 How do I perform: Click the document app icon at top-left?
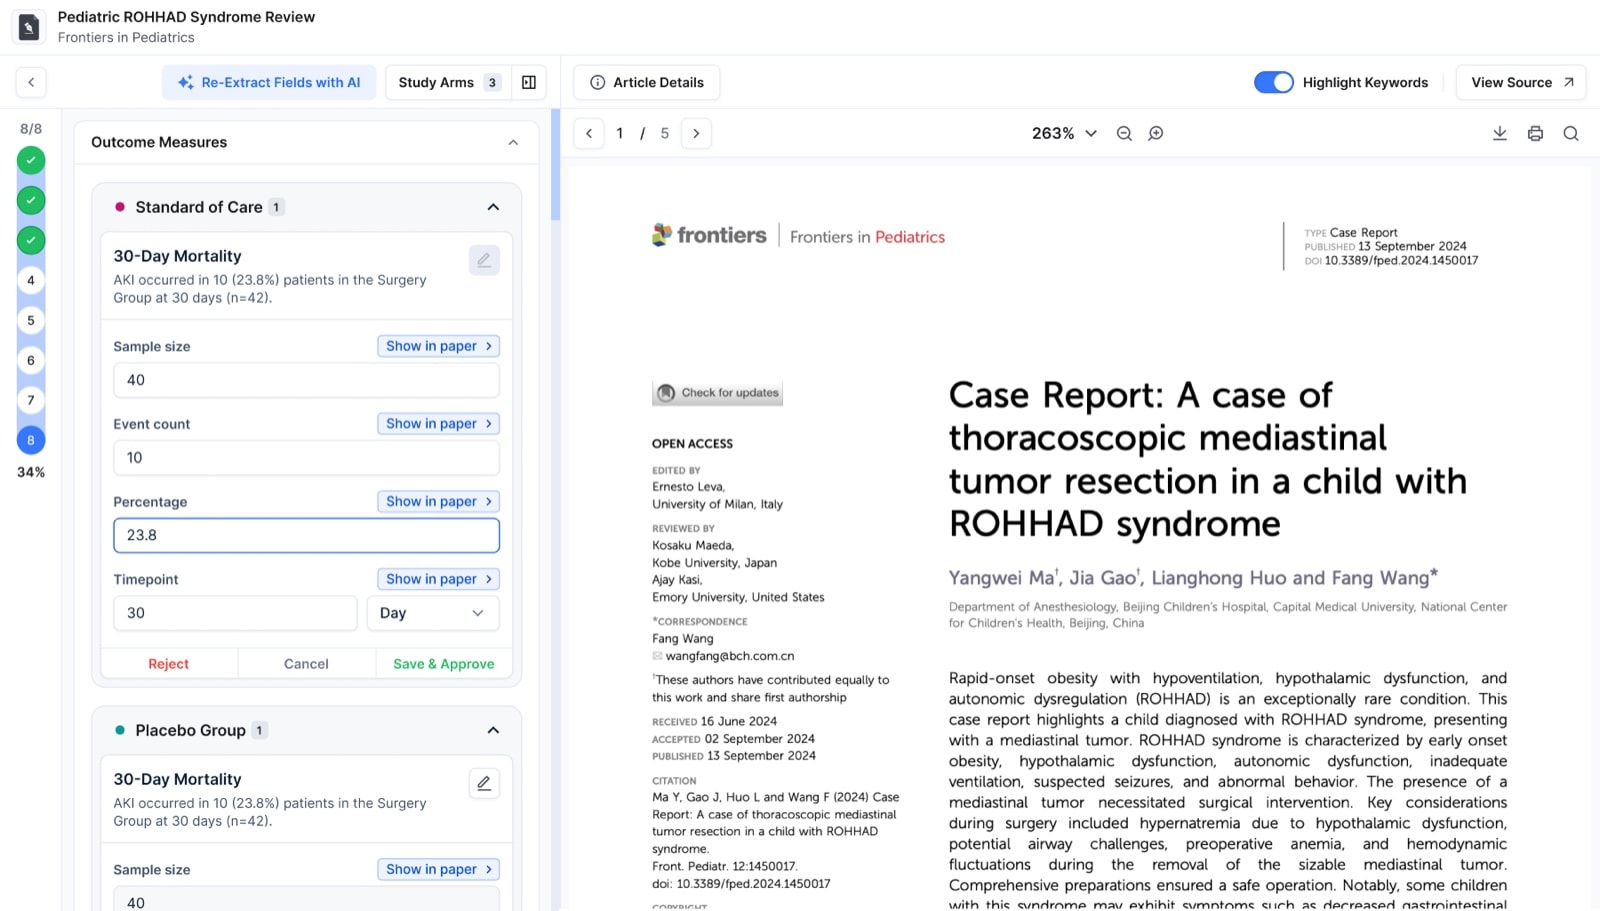coord(29,27)
